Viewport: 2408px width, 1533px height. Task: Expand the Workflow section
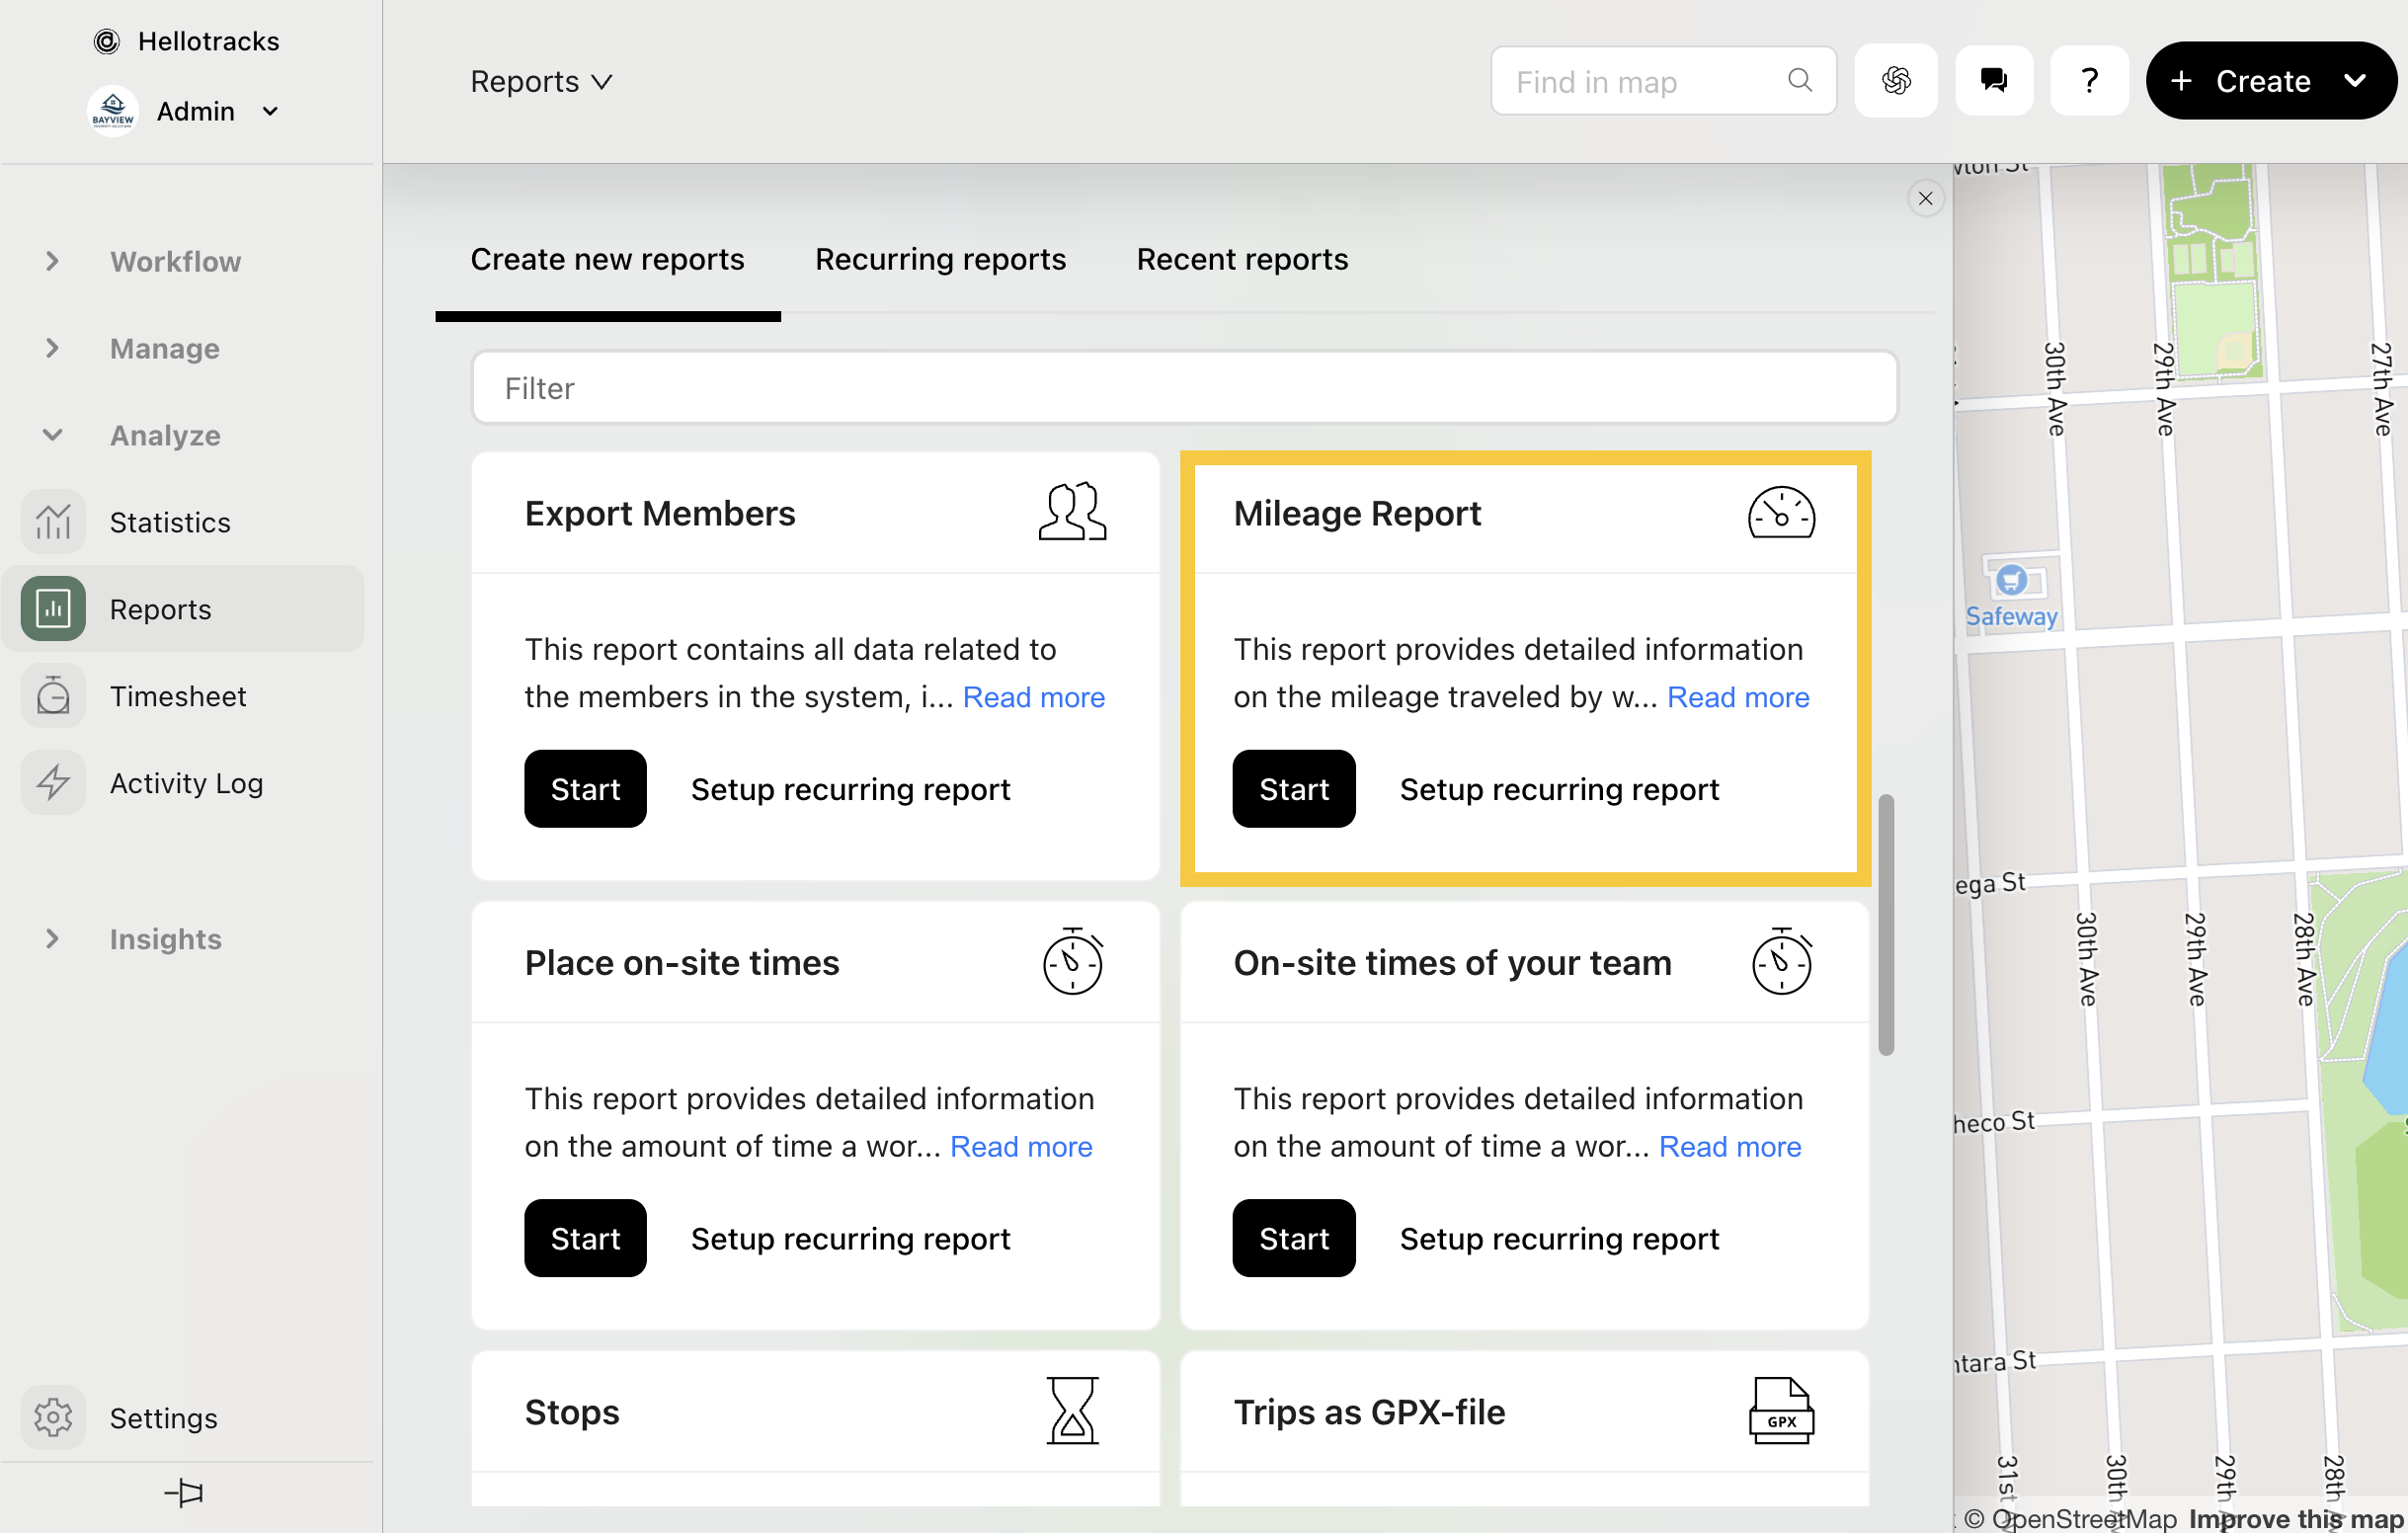[x=53, y=261]
